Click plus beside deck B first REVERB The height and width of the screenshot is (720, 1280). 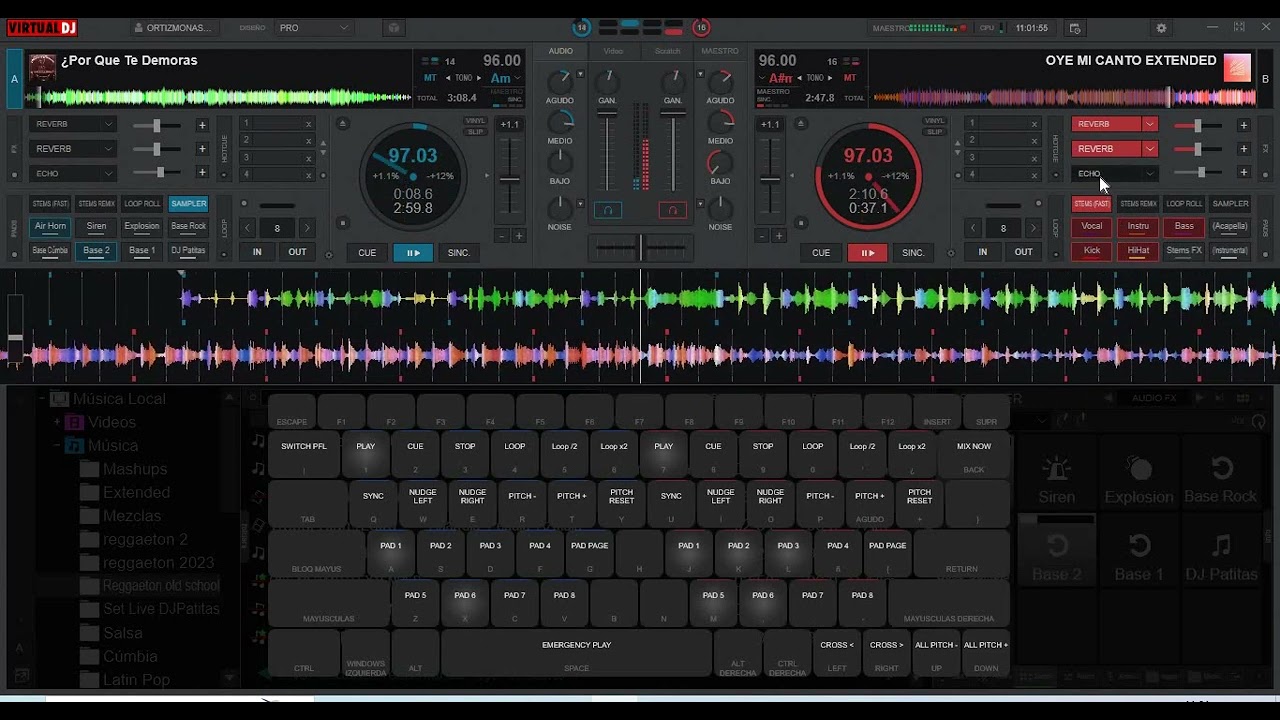[x=1243, y=125]
